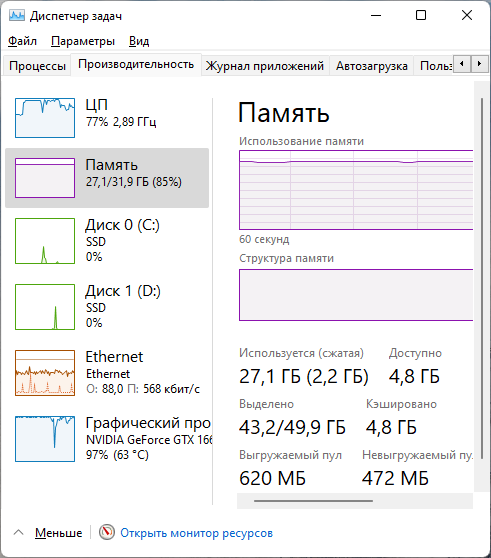Image resolution: width=491 pixels, height=558 pixels.
Task: Open the NVIDIA GeForce GPU graph
Action: pos(45,439)
